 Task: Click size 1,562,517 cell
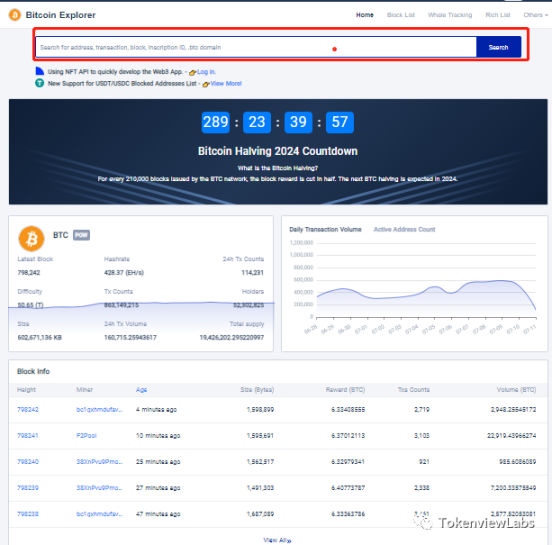260,462
